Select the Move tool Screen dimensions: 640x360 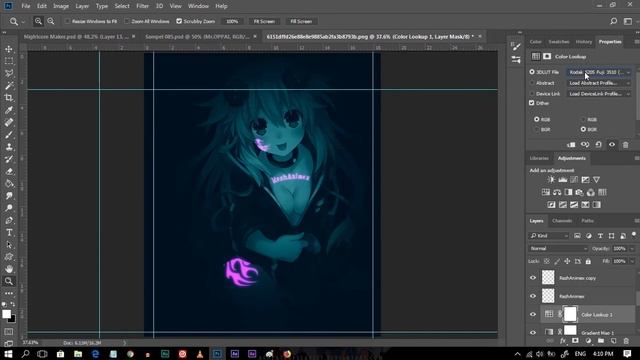pos(9,49)
